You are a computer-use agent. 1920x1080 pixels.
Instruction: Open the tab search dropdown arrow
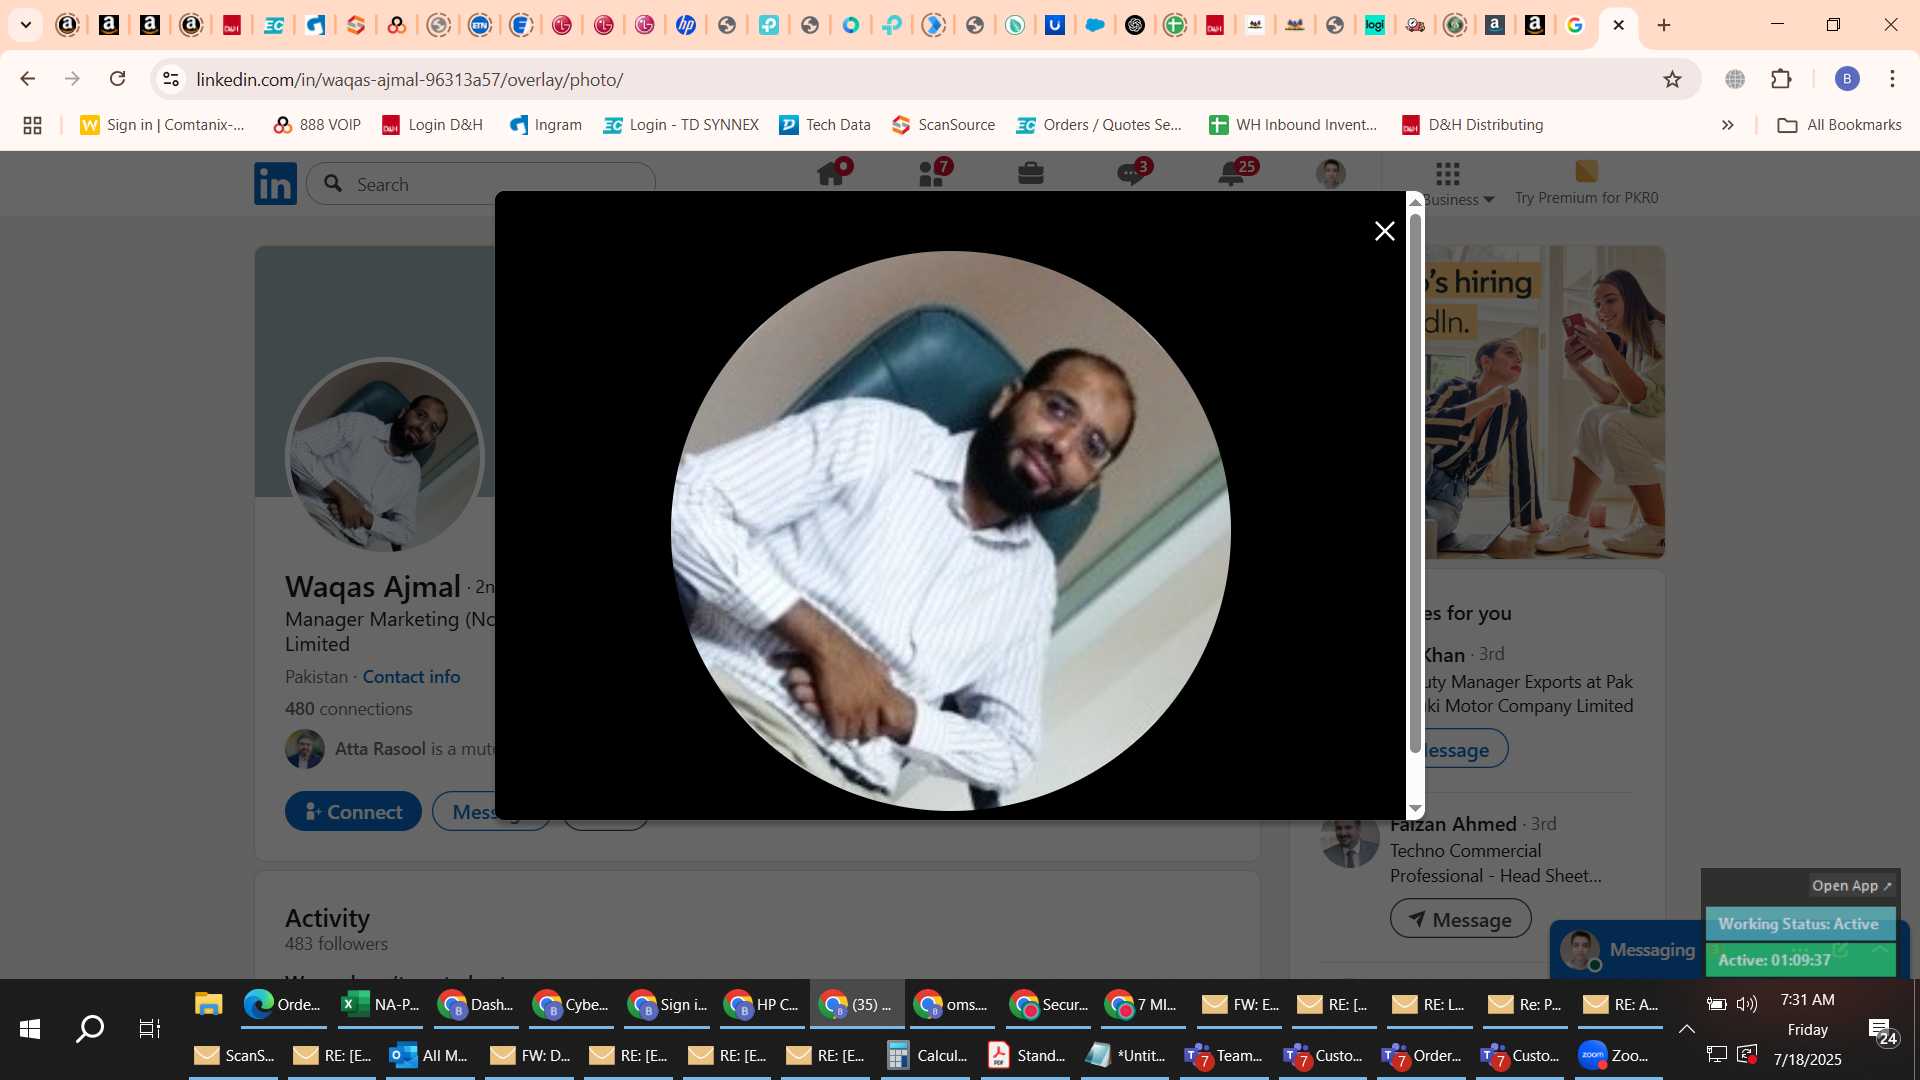click(x=25, y=25)
